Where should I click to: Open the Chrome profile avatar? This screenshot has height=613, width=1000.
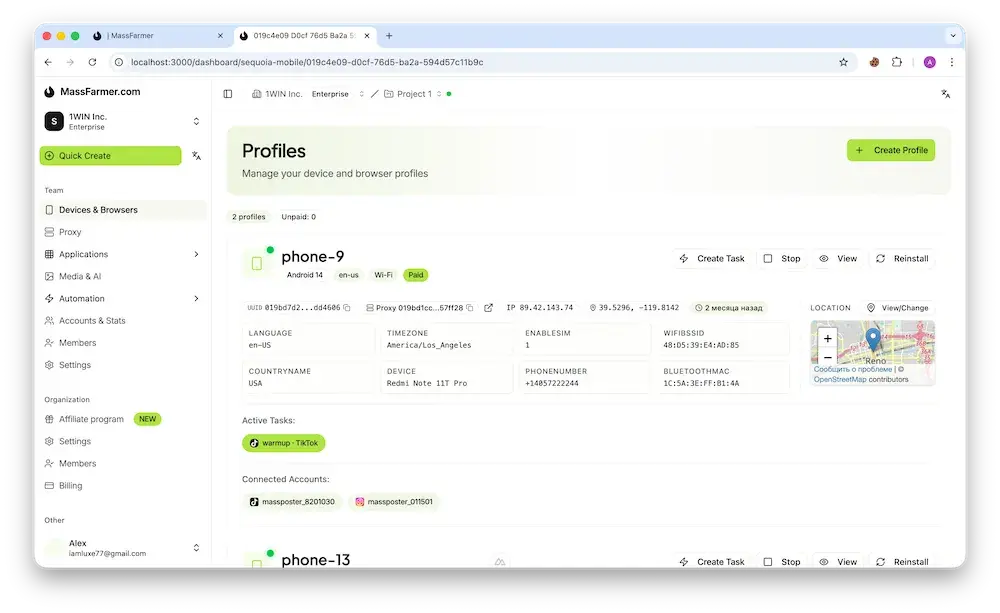click(930, 62)
